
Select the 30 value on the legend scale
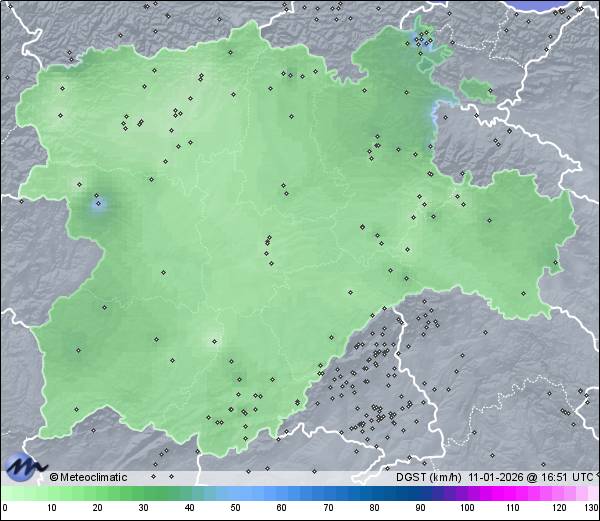tap(143, 507)
